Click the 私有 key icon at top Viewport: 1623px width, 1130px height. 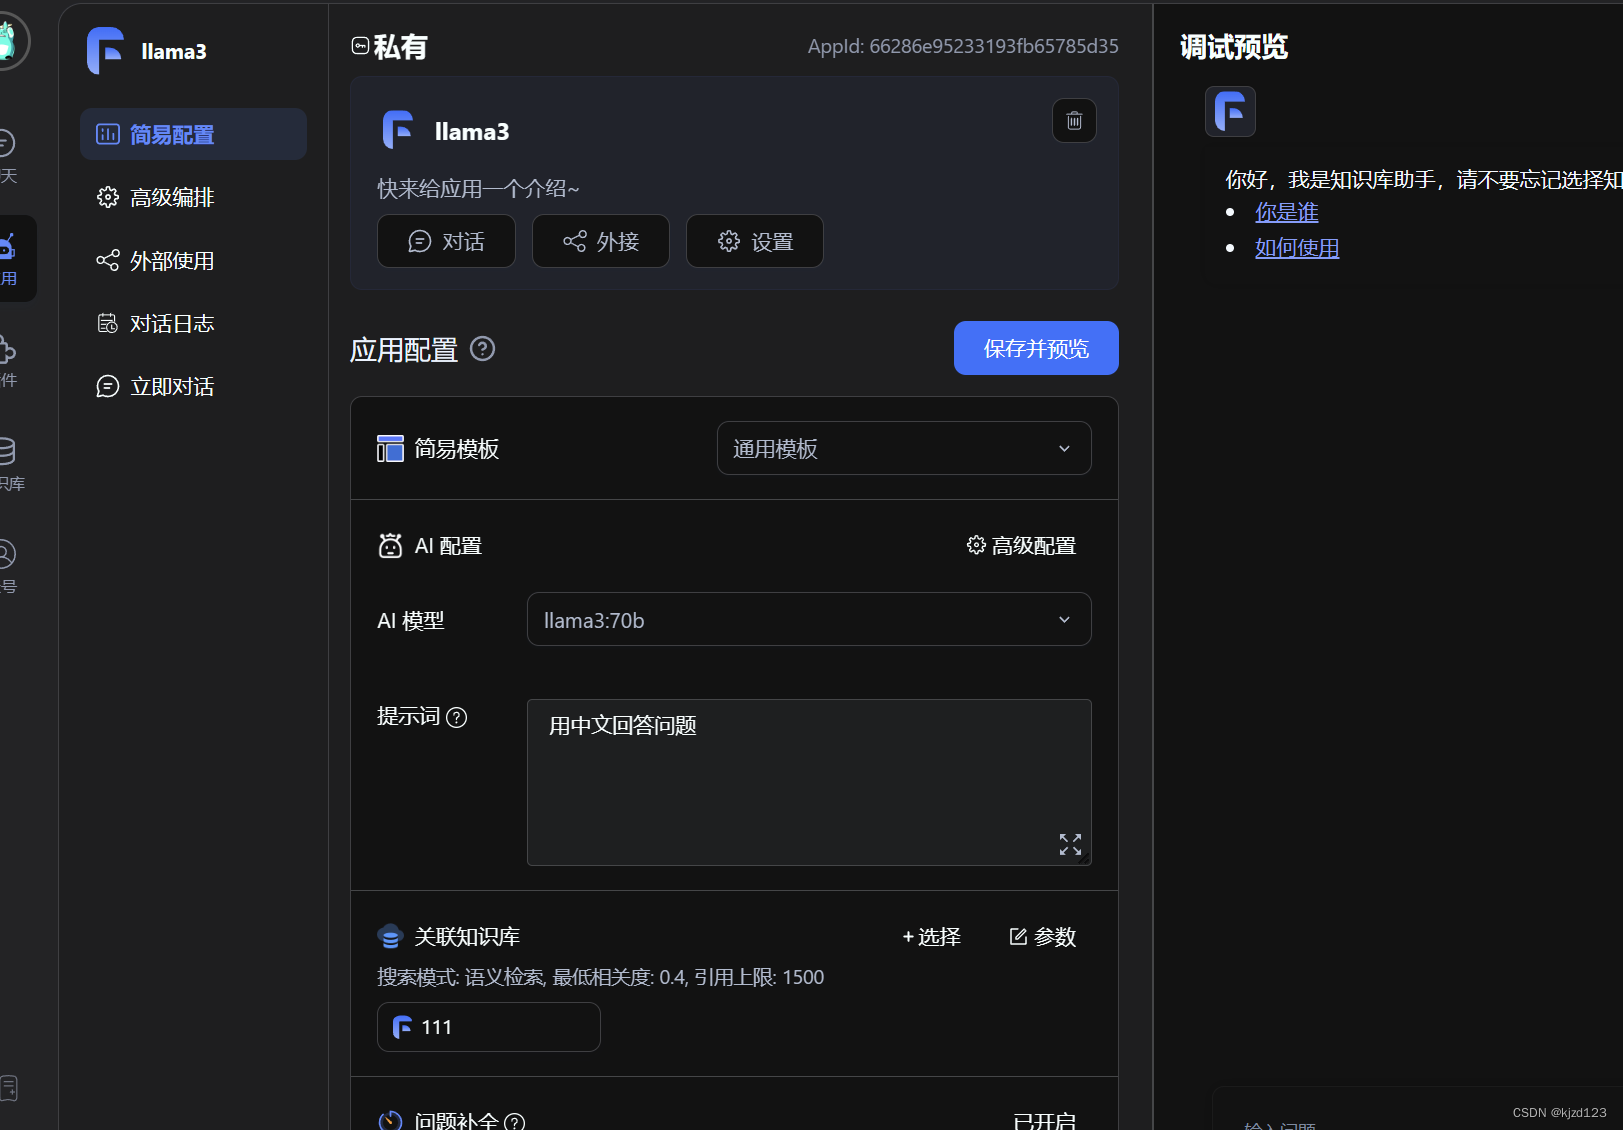point(360,46)
